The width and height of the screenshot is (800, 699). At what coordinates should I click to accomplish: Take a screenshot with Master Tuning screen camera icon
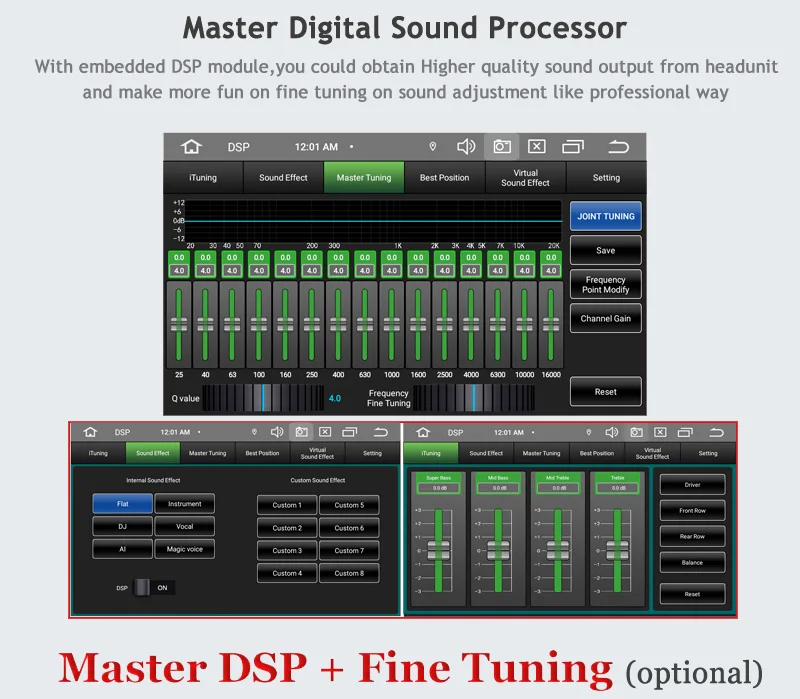pyautogui.click(x=502, y=147)
